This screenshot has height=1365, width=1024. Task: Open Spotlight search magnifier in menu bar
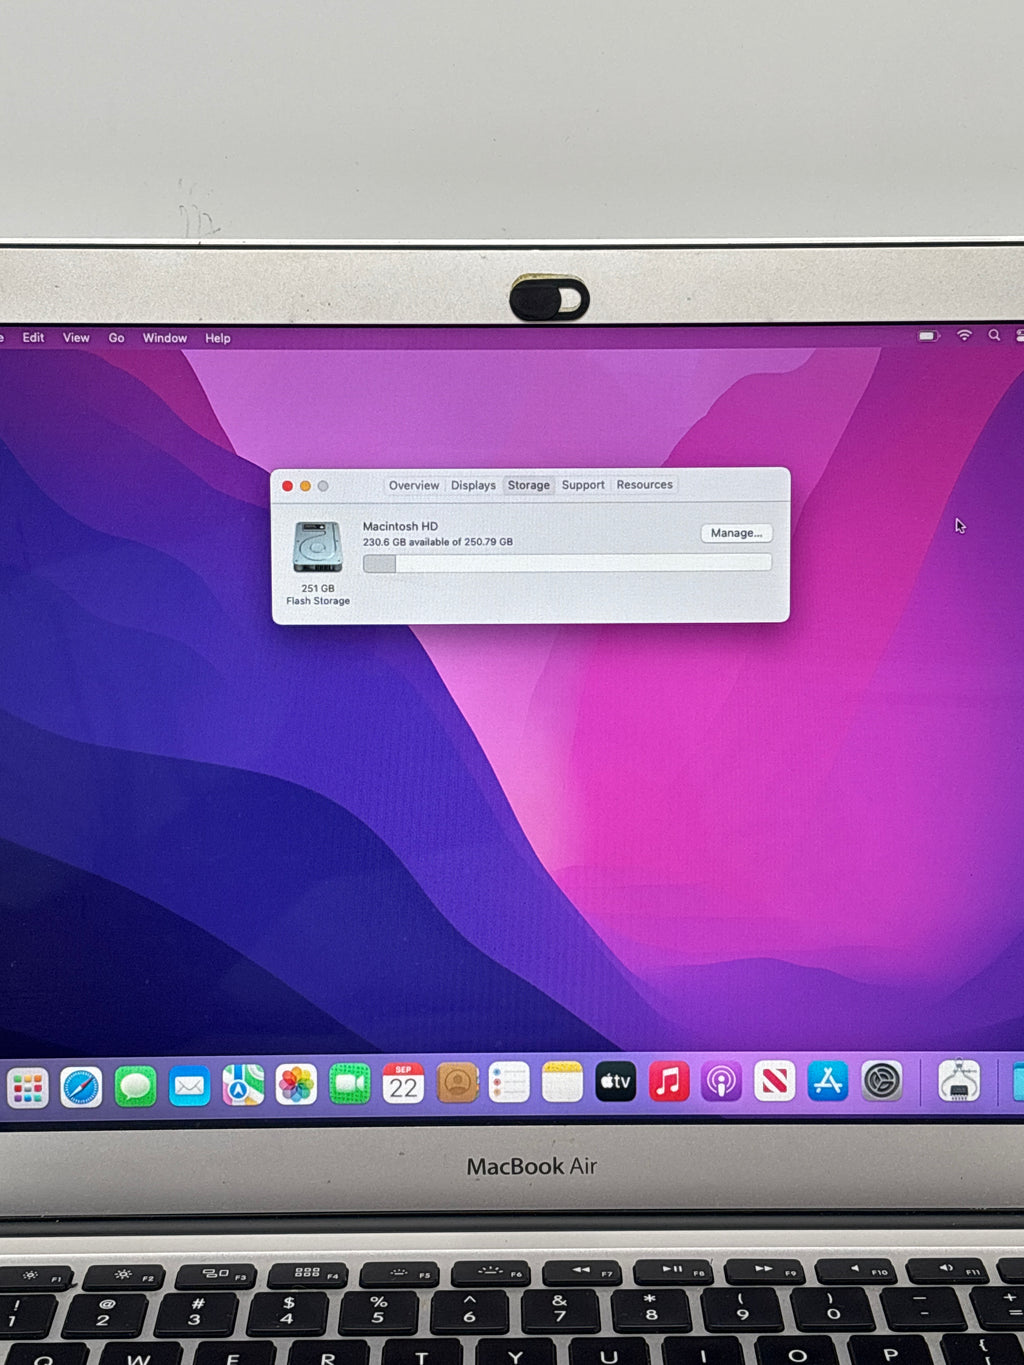pyautogui.click(x=994, y=336)
